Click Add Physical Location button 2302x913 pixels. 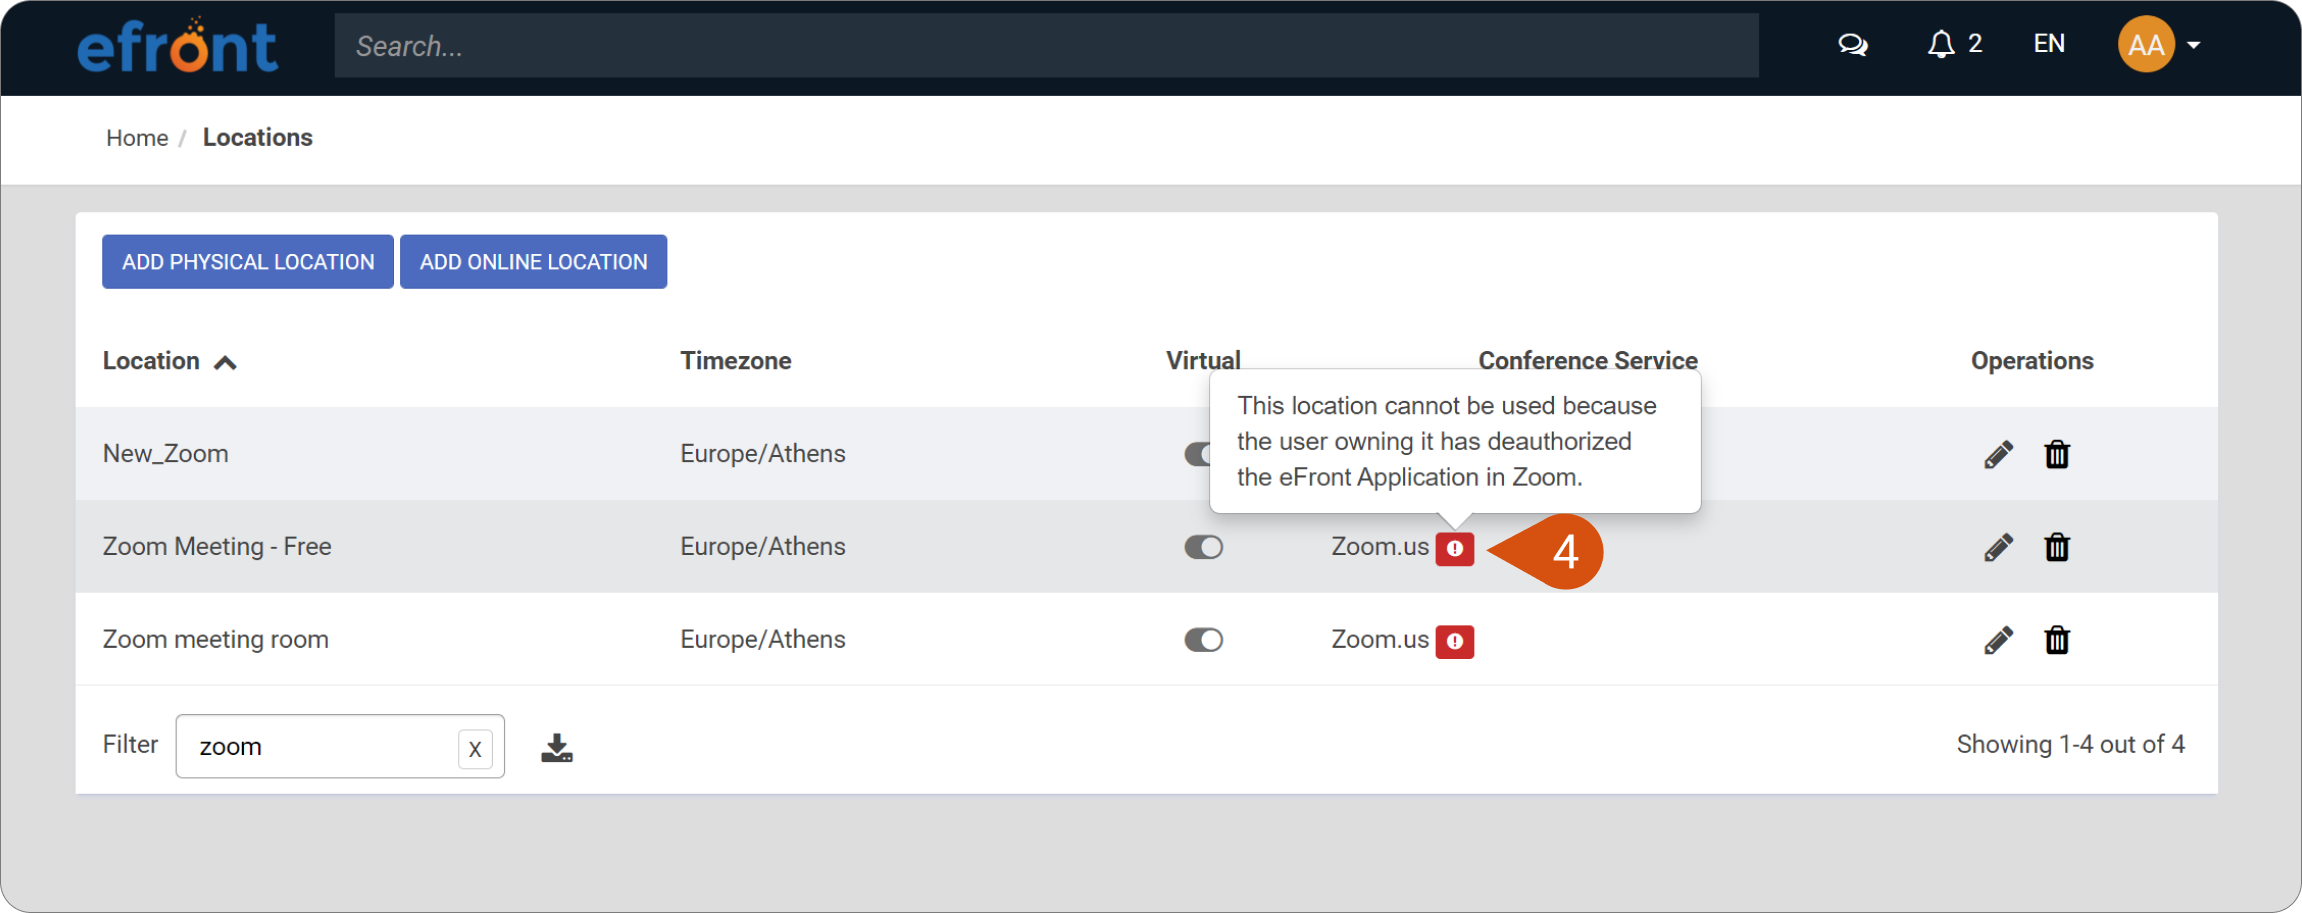pyautogui.click(x=248, y=262)
